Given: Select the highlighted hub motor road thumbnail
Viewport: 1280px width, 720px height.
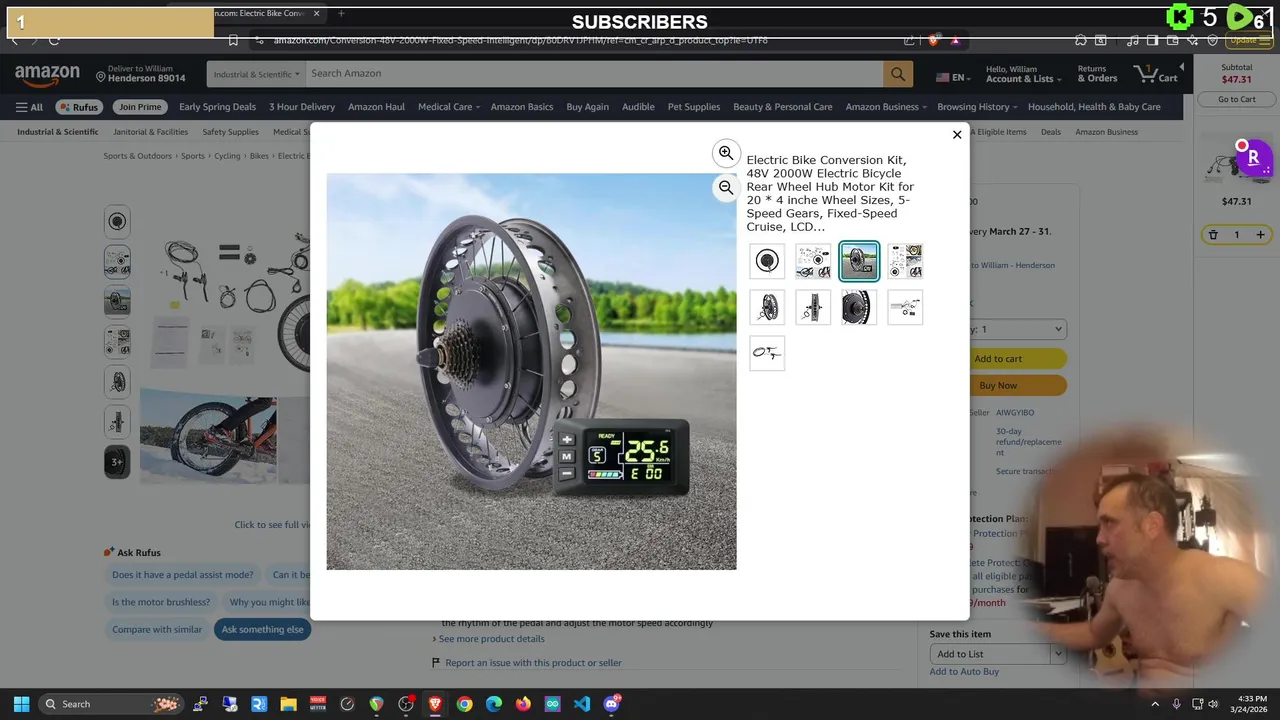Looking at the screenshot, I should (859, 261).
